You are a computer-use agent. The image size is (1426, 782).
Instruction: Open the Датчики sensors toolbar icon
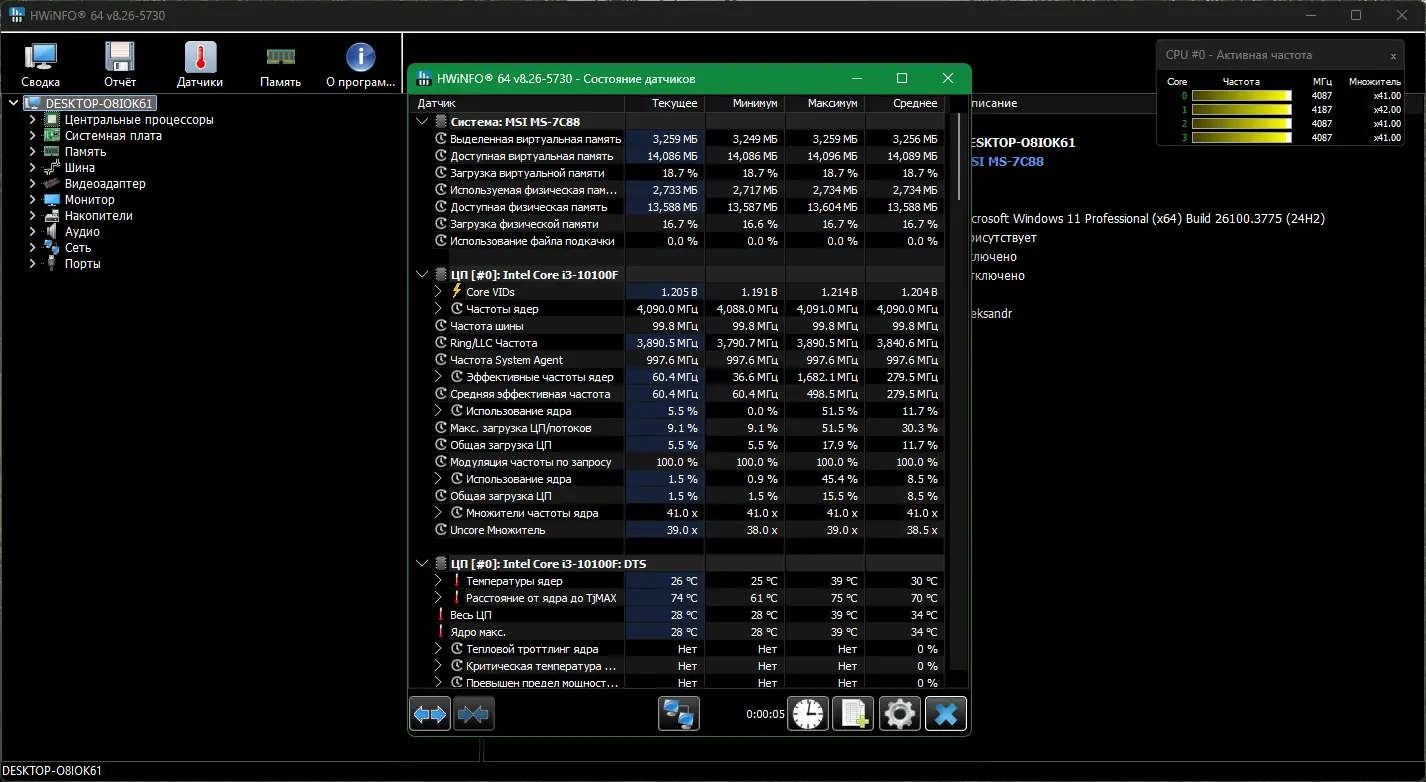[200, 65]
